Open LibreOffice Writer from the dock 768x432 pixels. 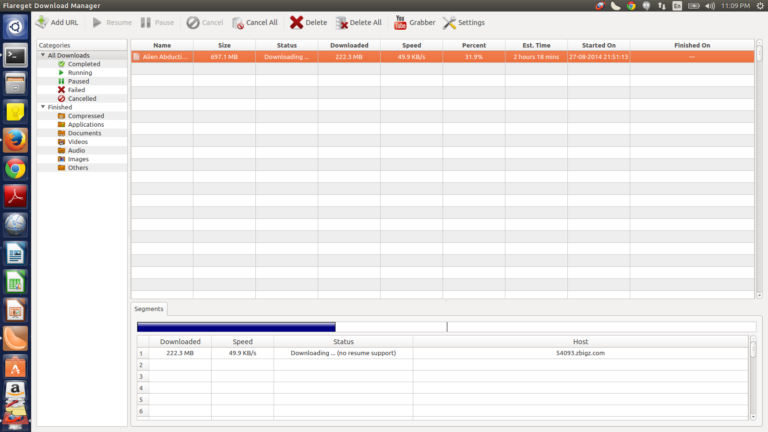point(15,254)
